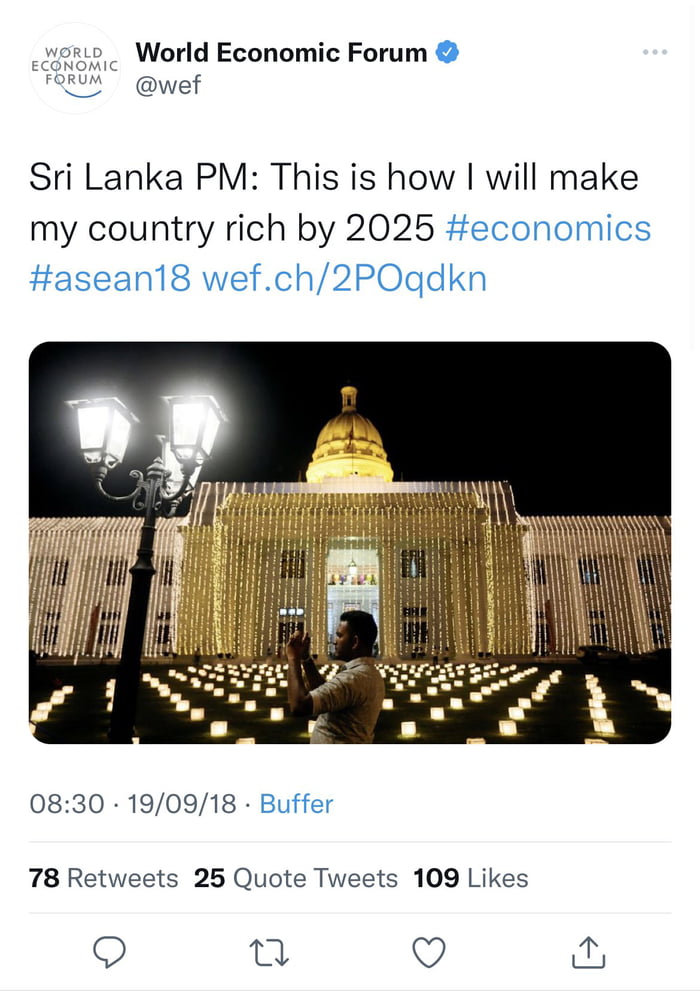700x996 pixels.
Task: Click the blue verified badge
Action: pos(447,52)
